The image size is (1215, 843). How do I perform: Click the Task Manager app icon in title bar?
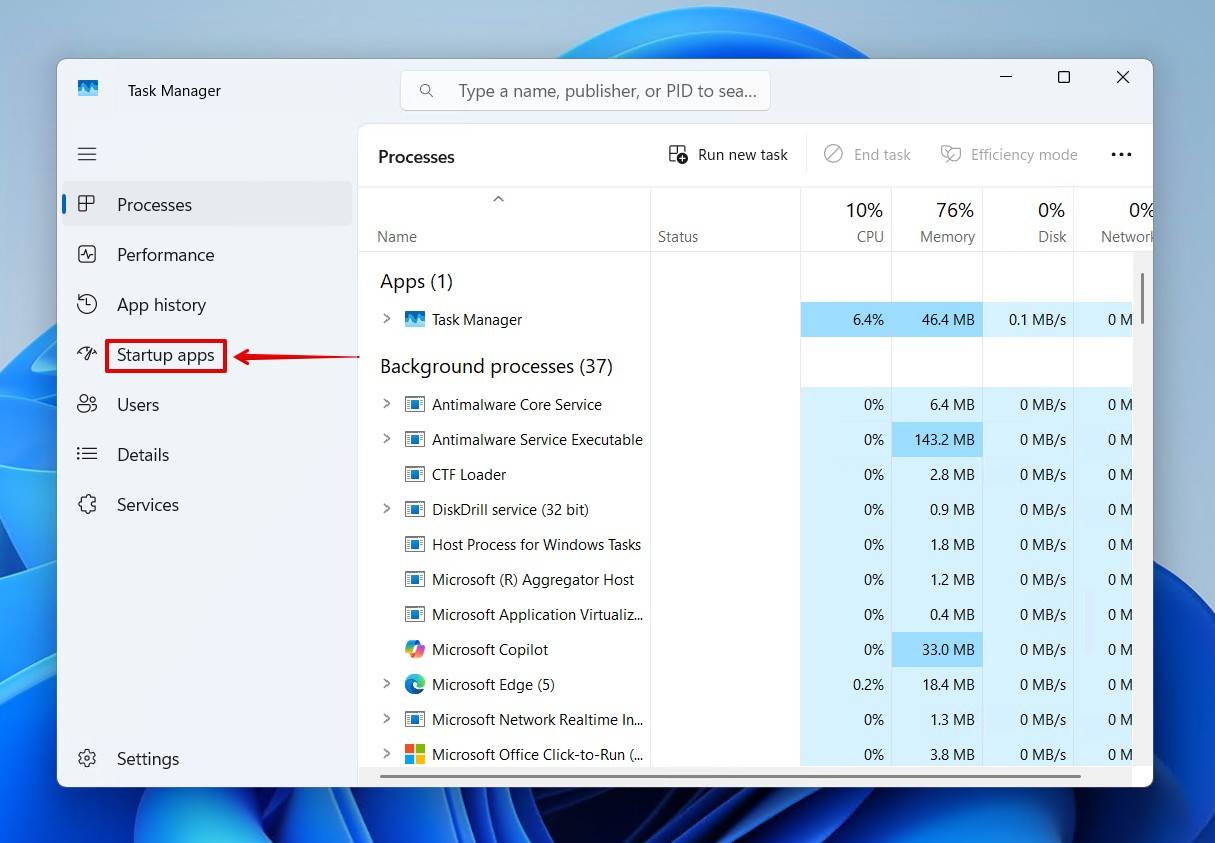pyautogui.click(x=88, y=89)
